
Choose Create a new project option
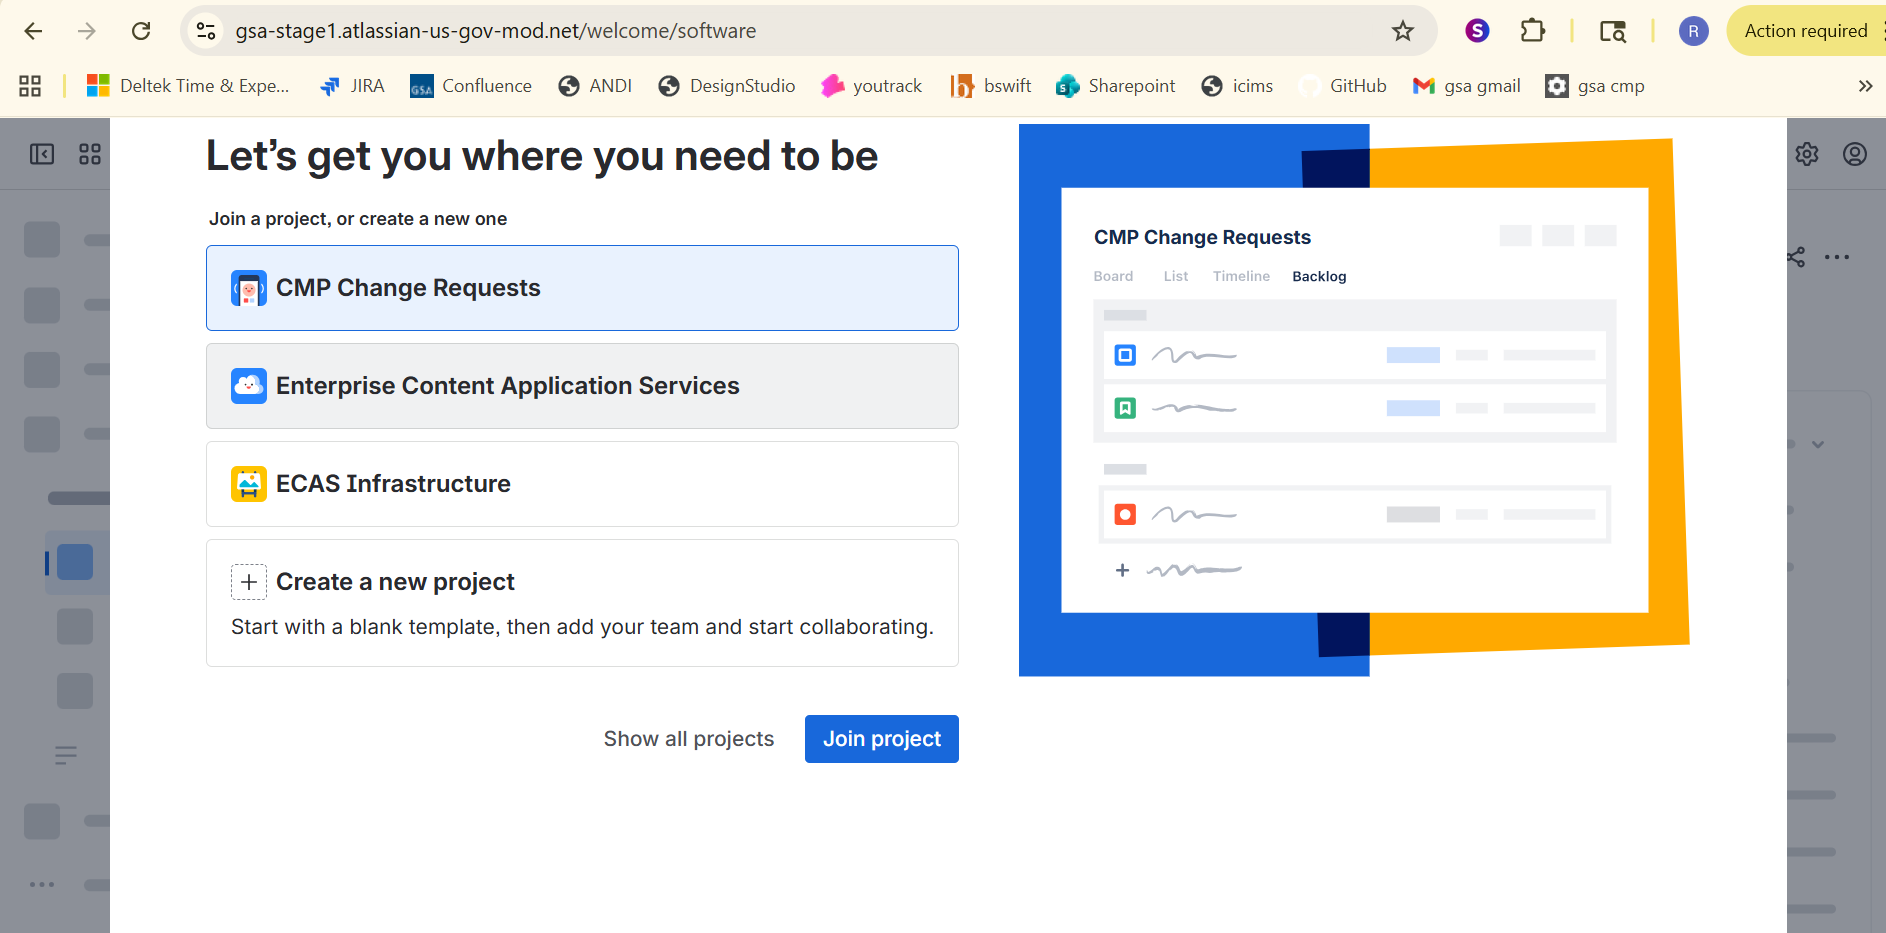pyautogui.click(x=582, y=603)
